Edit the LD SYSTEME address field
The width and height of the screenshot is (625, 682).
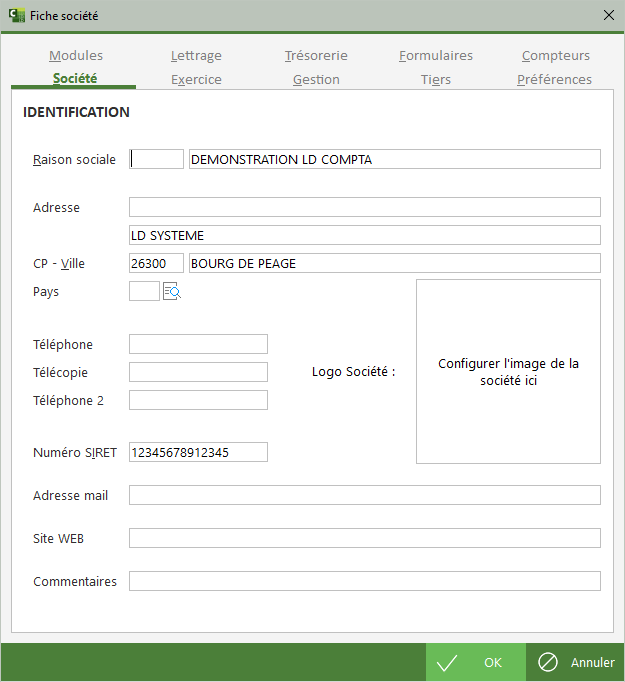click(364, 235)
